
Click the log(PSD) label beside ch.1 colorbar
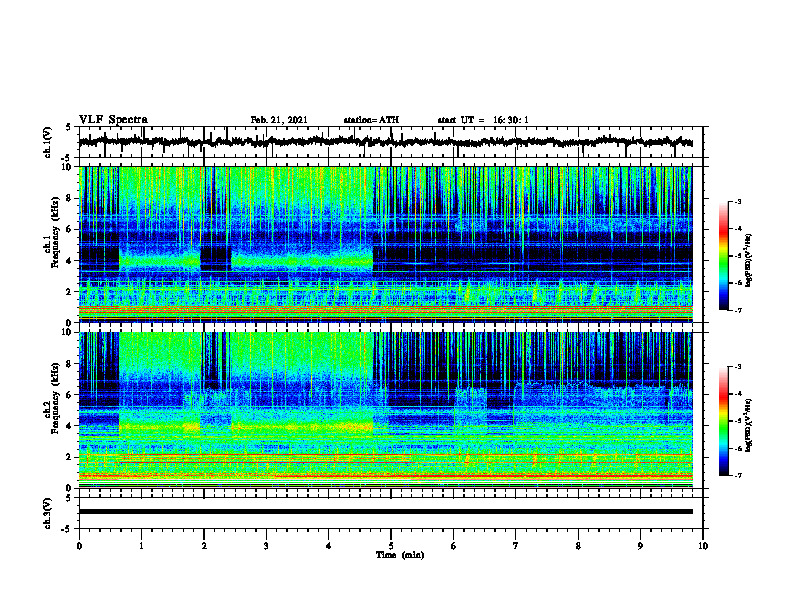tap(749, 261)
